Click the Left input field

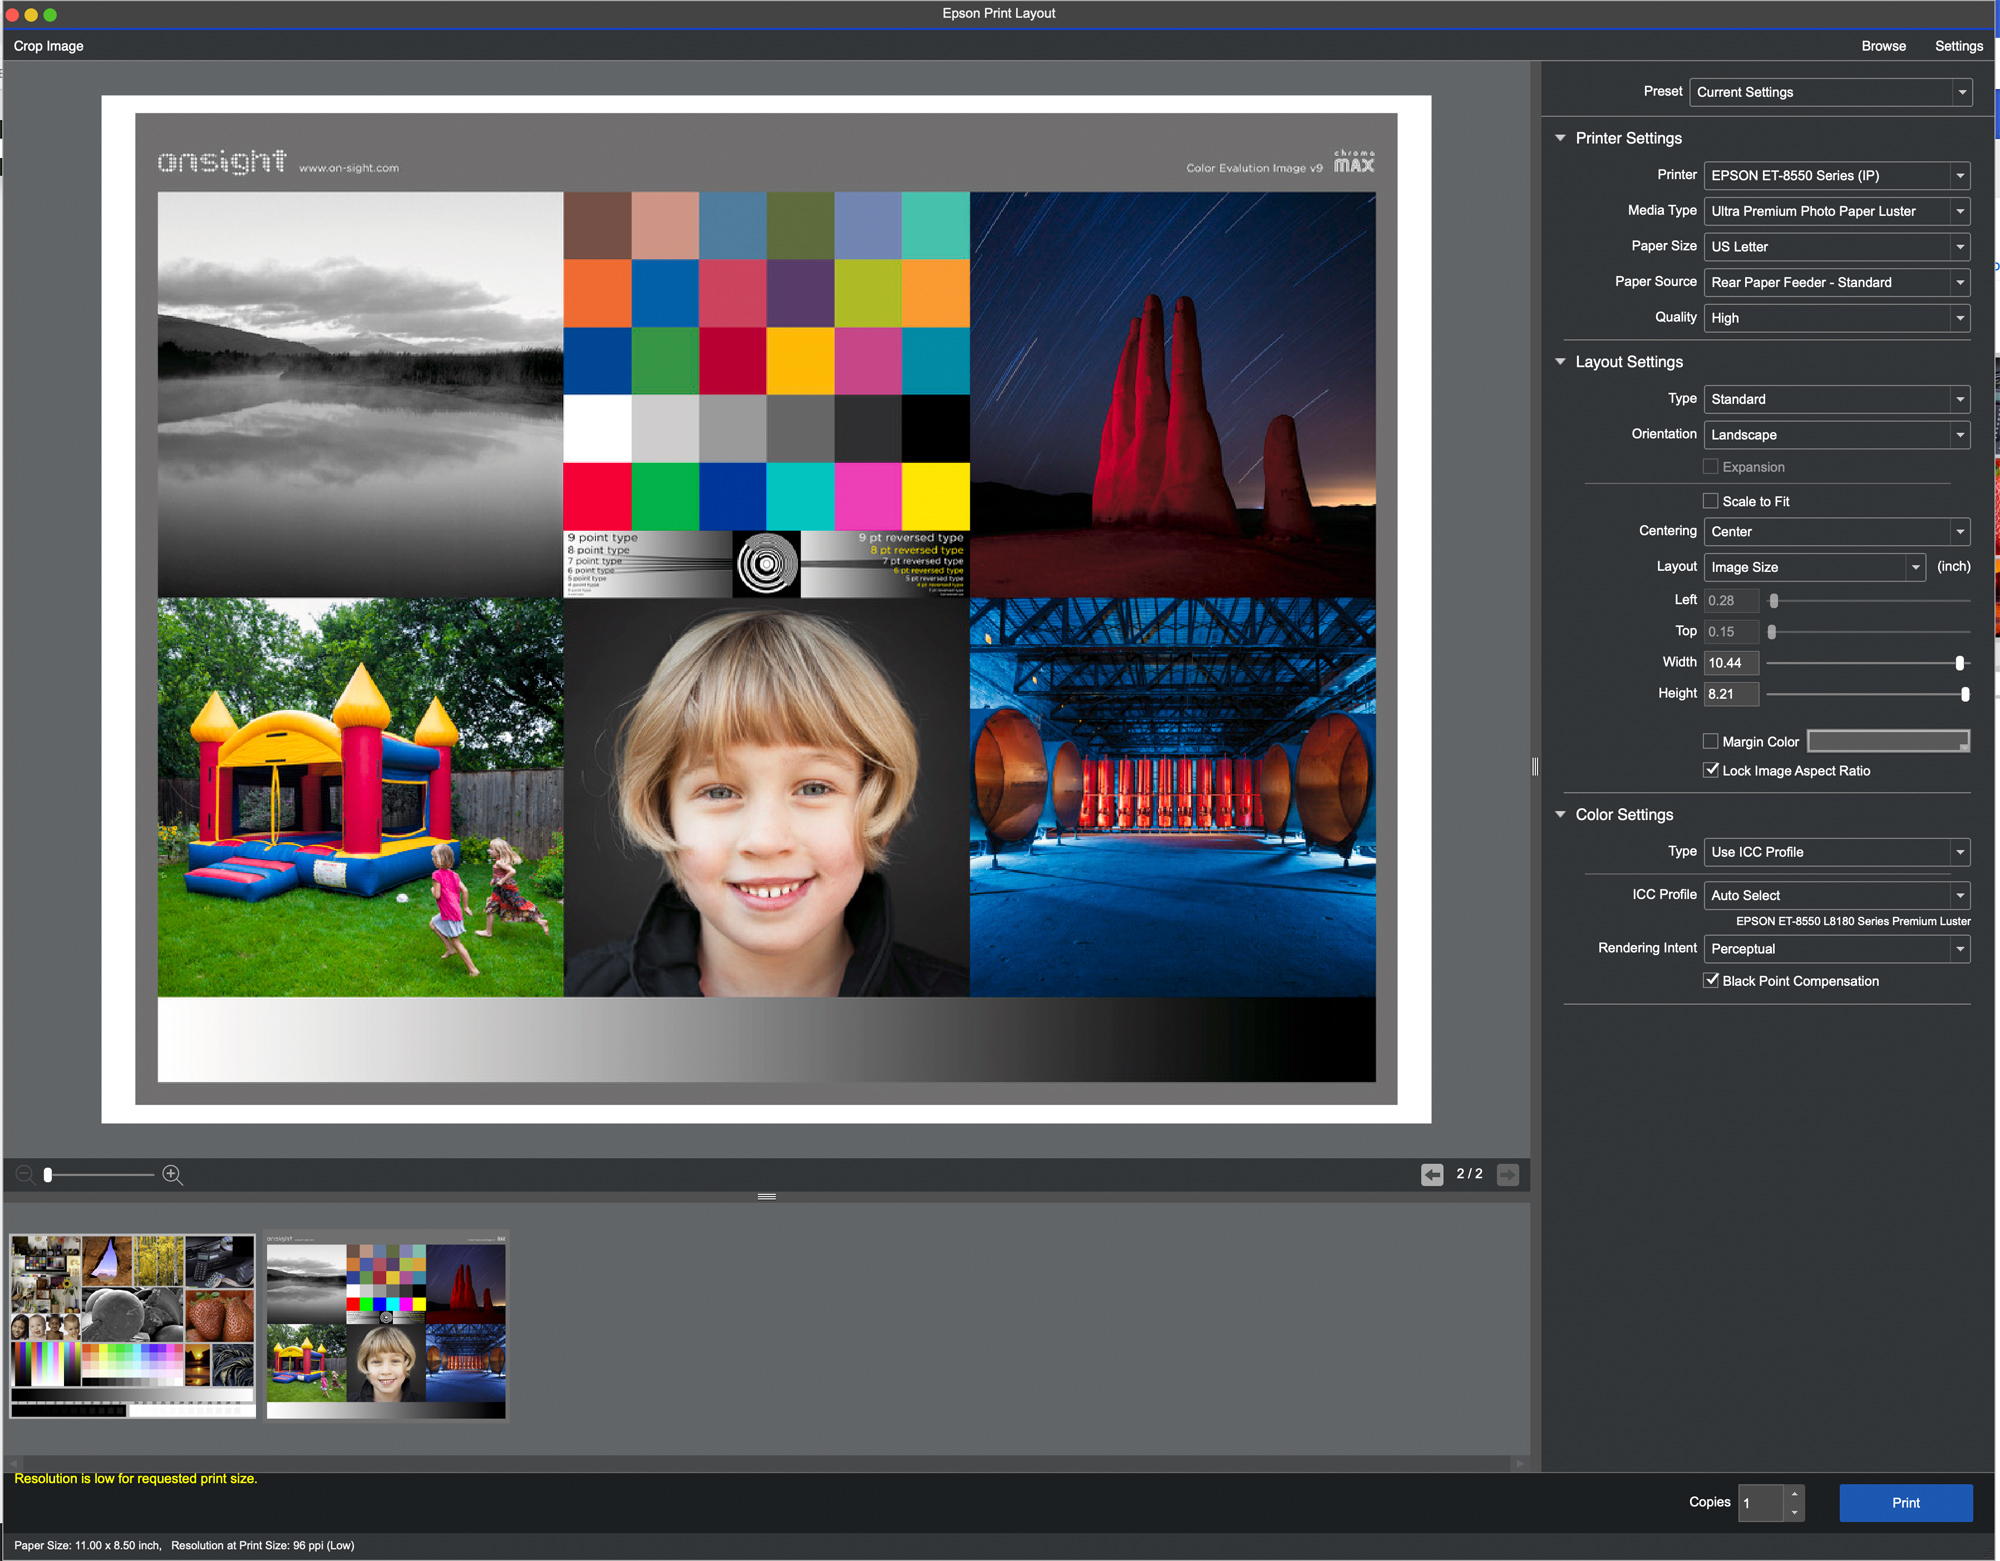[1731, 601]
